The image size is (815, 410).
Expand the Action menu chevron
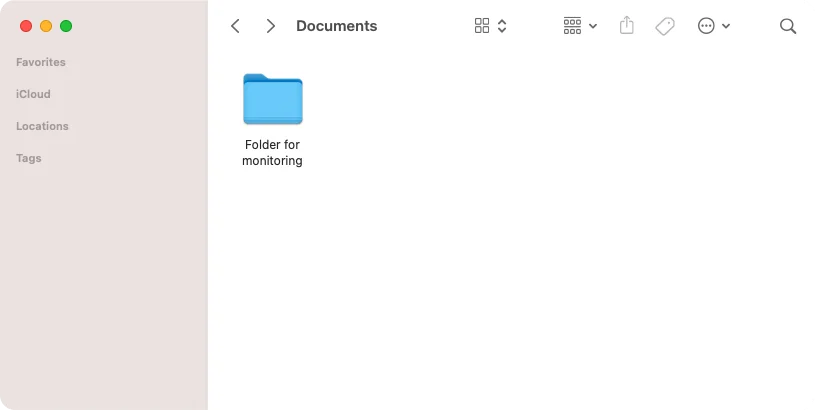(x=726, y=26)
